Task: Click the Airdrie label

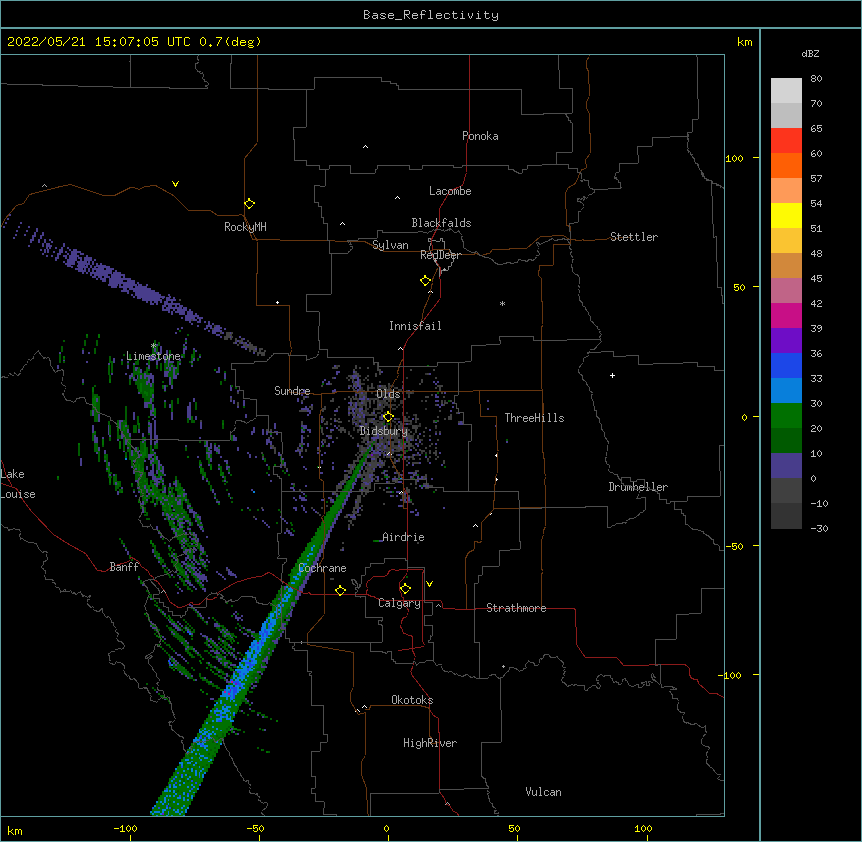Action: (x=403, y=537)
